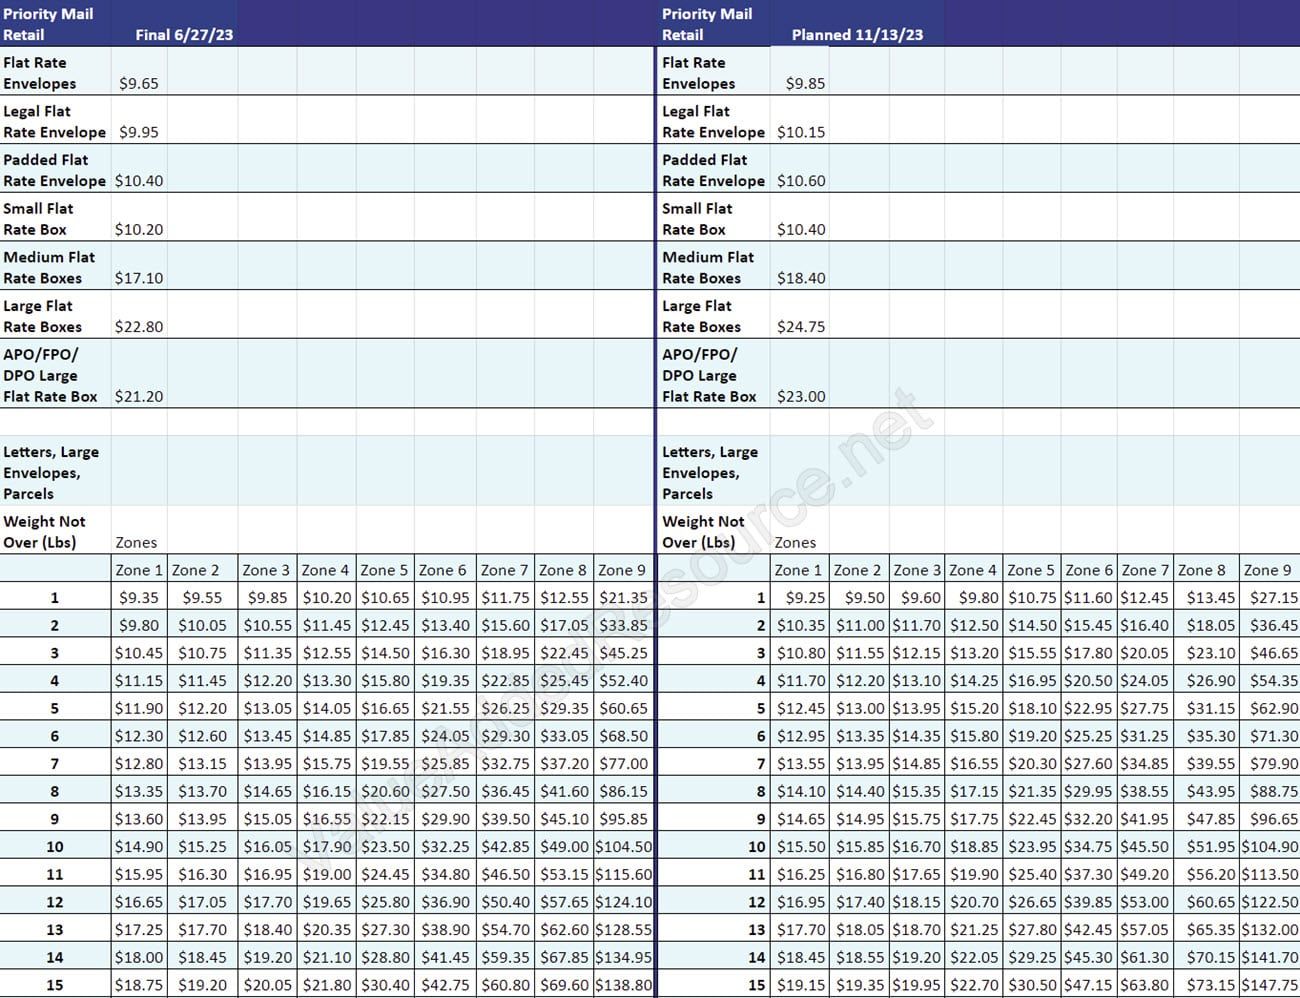Select the Legal Flat Rate Envelope $10.15 cell

pyautogui.click(x=801, y=131)
